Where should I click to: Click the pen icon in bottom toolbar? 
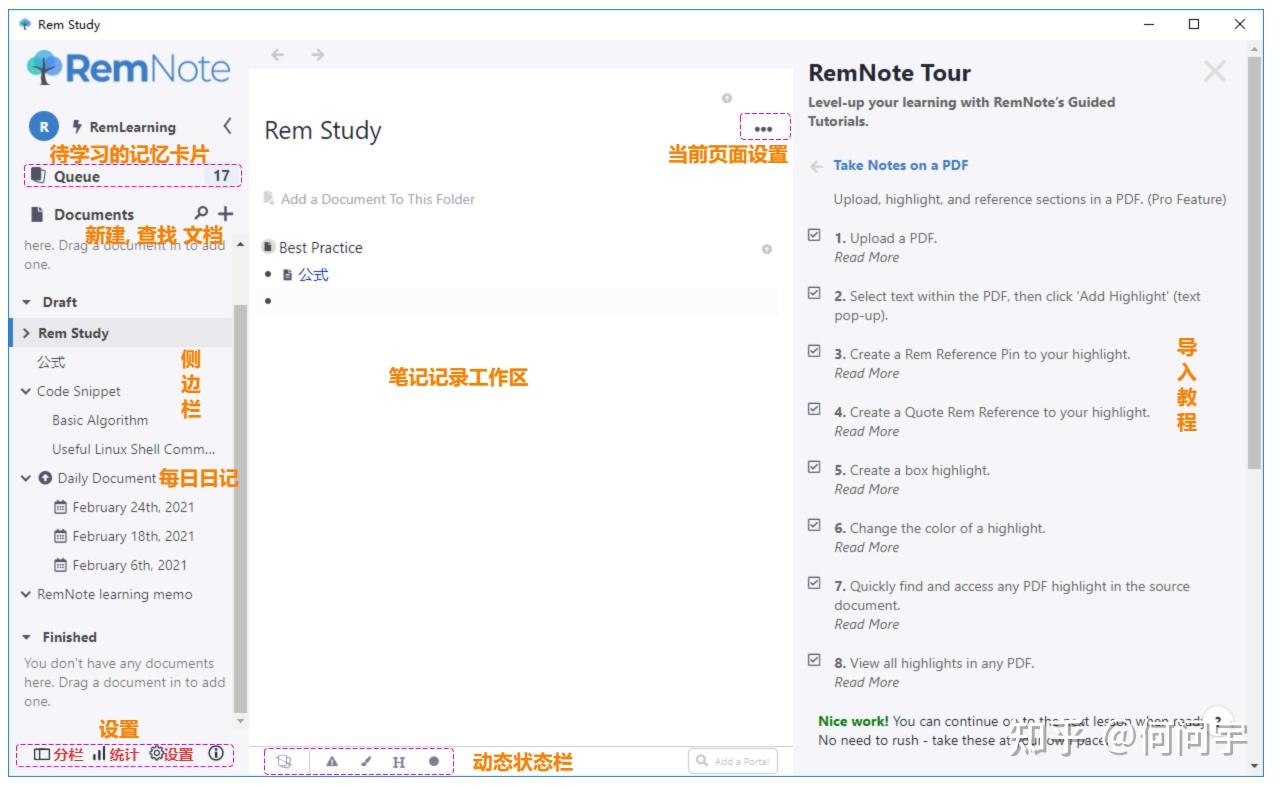click(x=367, y=761)
